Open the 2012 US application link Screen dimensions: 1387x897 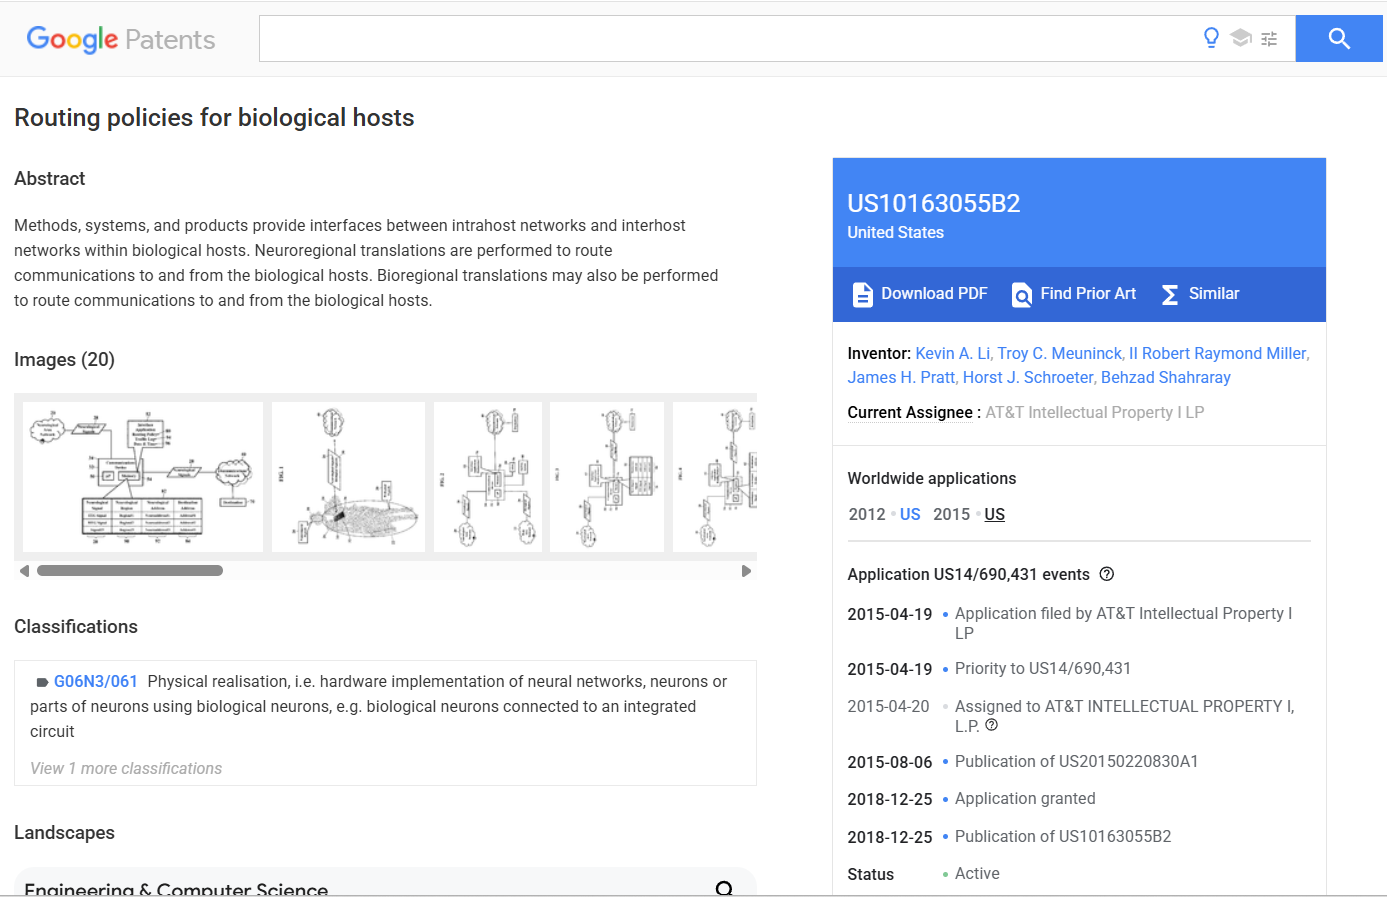click(x=910, y=514)
